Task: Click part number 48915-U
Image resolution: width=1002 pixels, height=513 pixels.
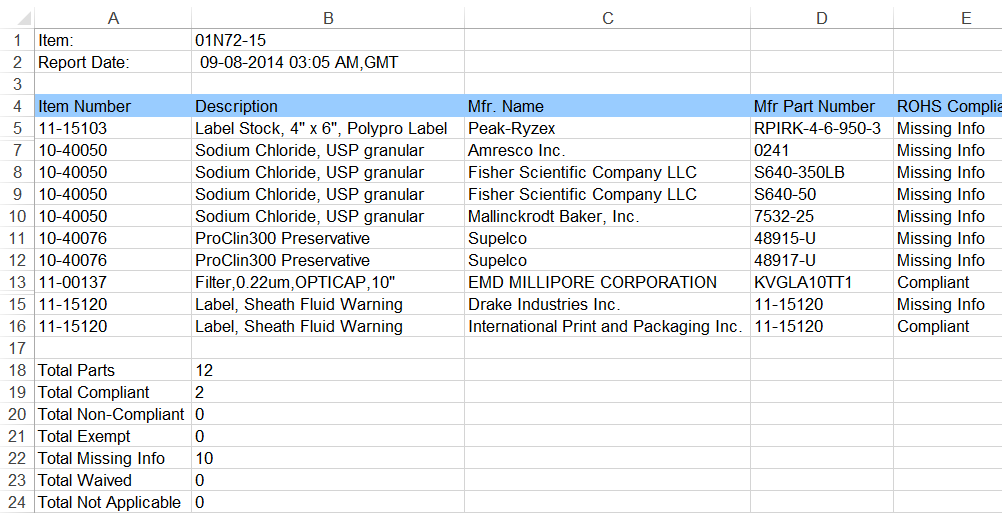Action: tap(822, 238)
